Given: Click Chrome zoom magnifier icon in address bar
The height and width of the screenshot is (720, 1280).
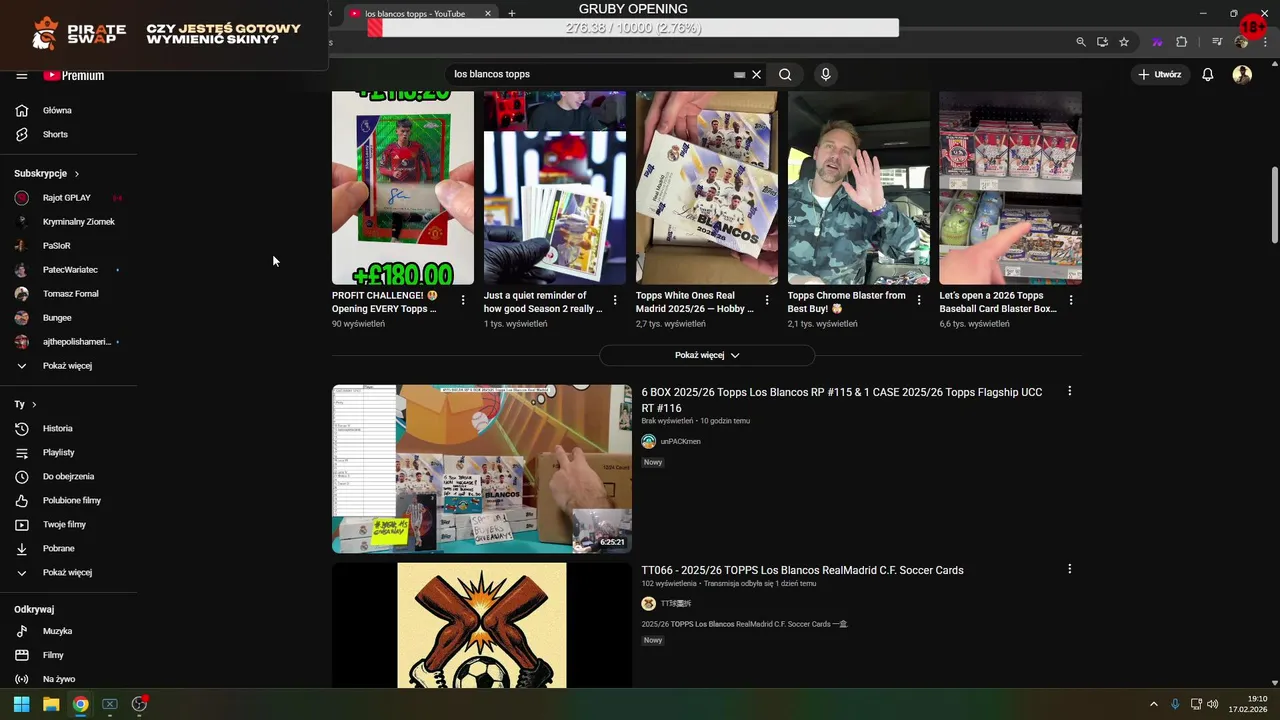Looking at the screenshot, I should click(1081, 42).
